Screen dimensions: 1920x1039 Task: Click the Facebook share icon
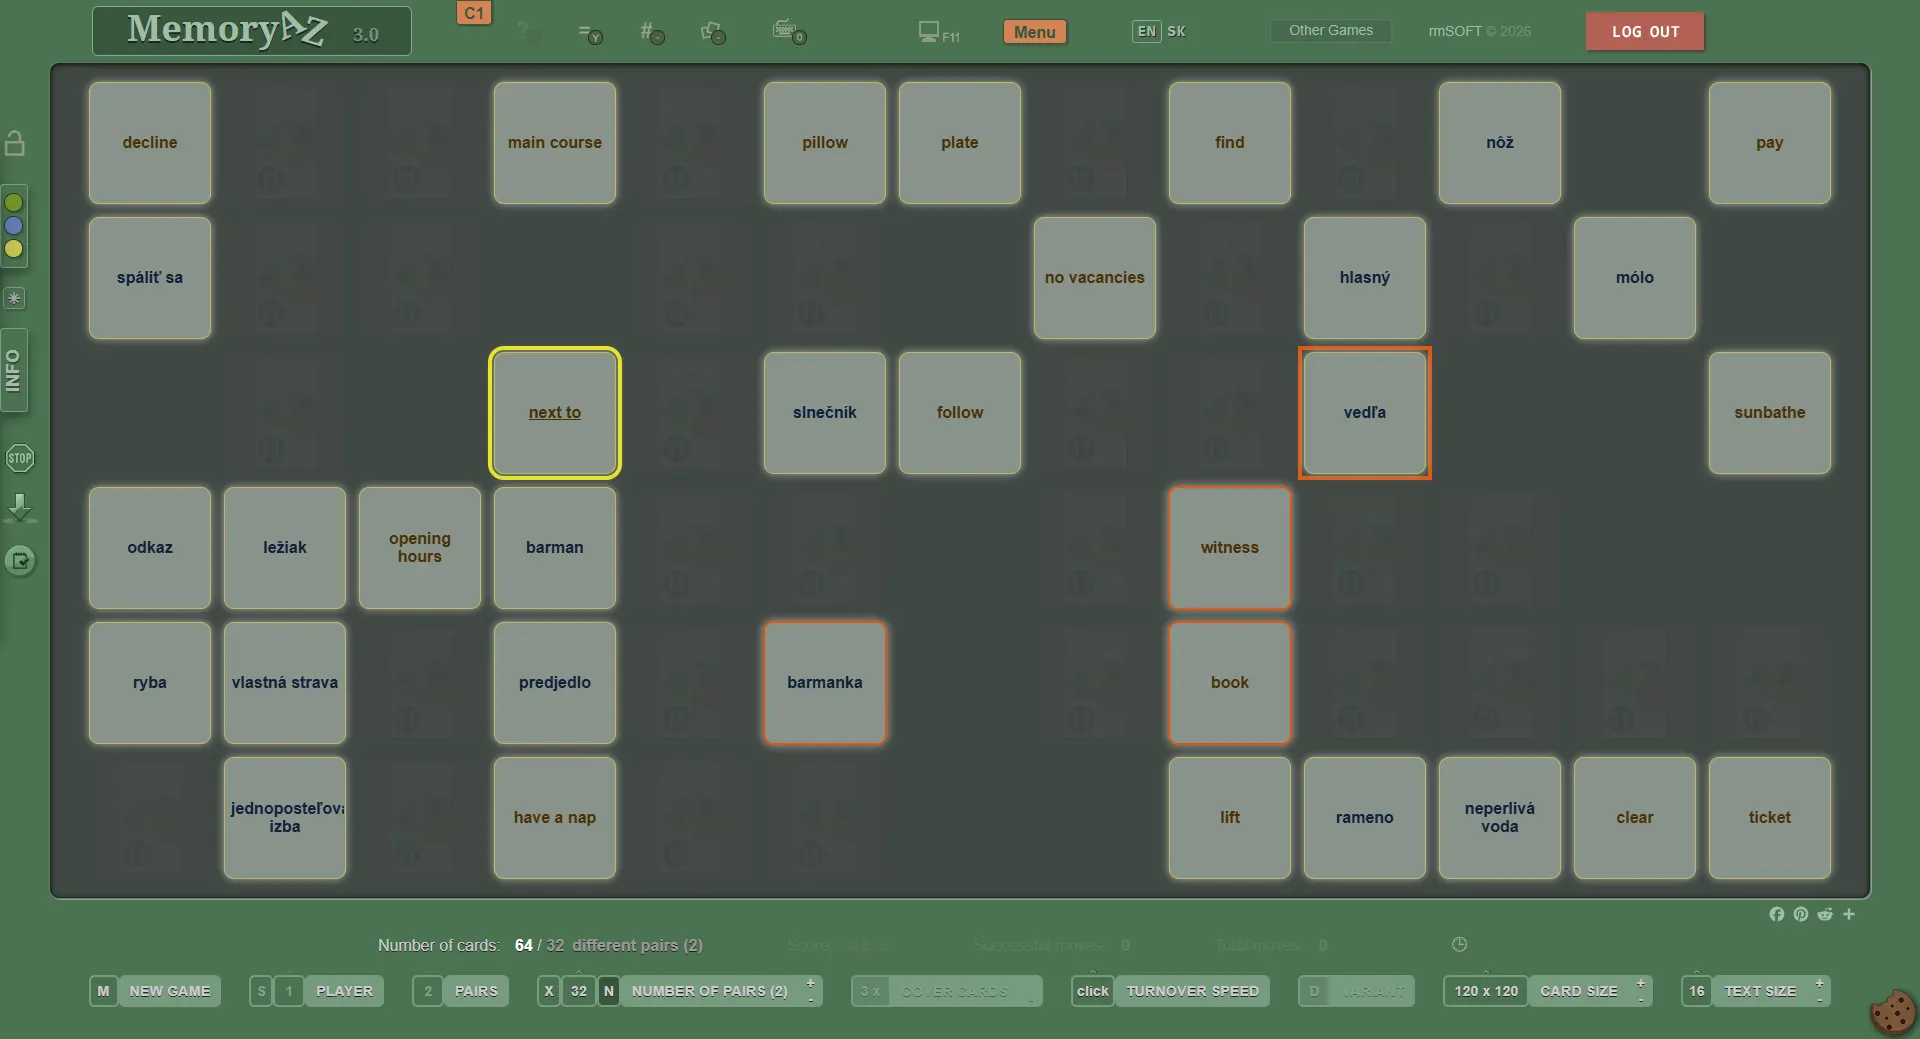(x=1776, y=914)
